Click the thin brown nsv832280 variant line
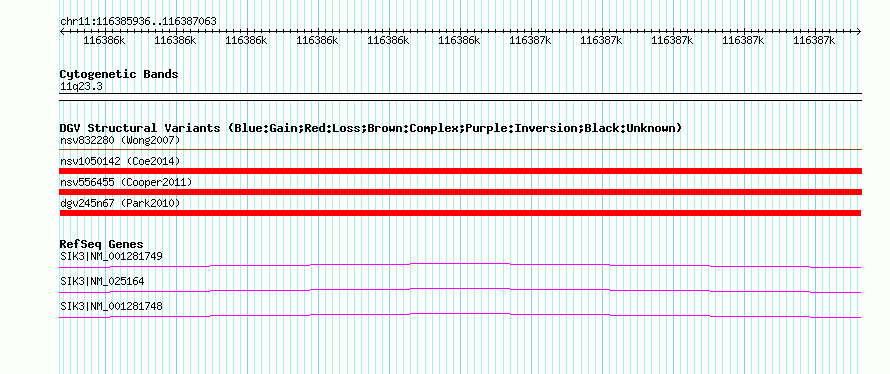Viewport: 890px width, 374px height. click(460, 150)
